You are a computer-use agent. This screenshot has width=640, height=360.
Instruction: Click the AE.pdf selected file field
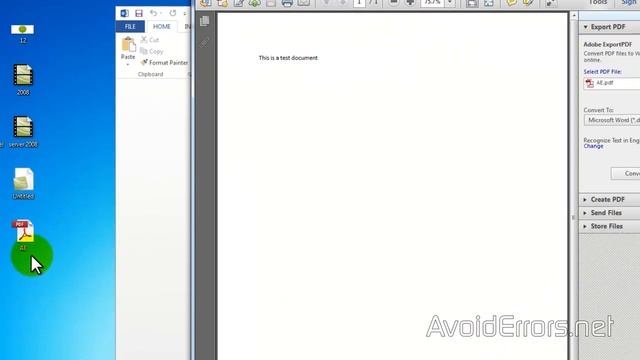(x=612, y=83)
